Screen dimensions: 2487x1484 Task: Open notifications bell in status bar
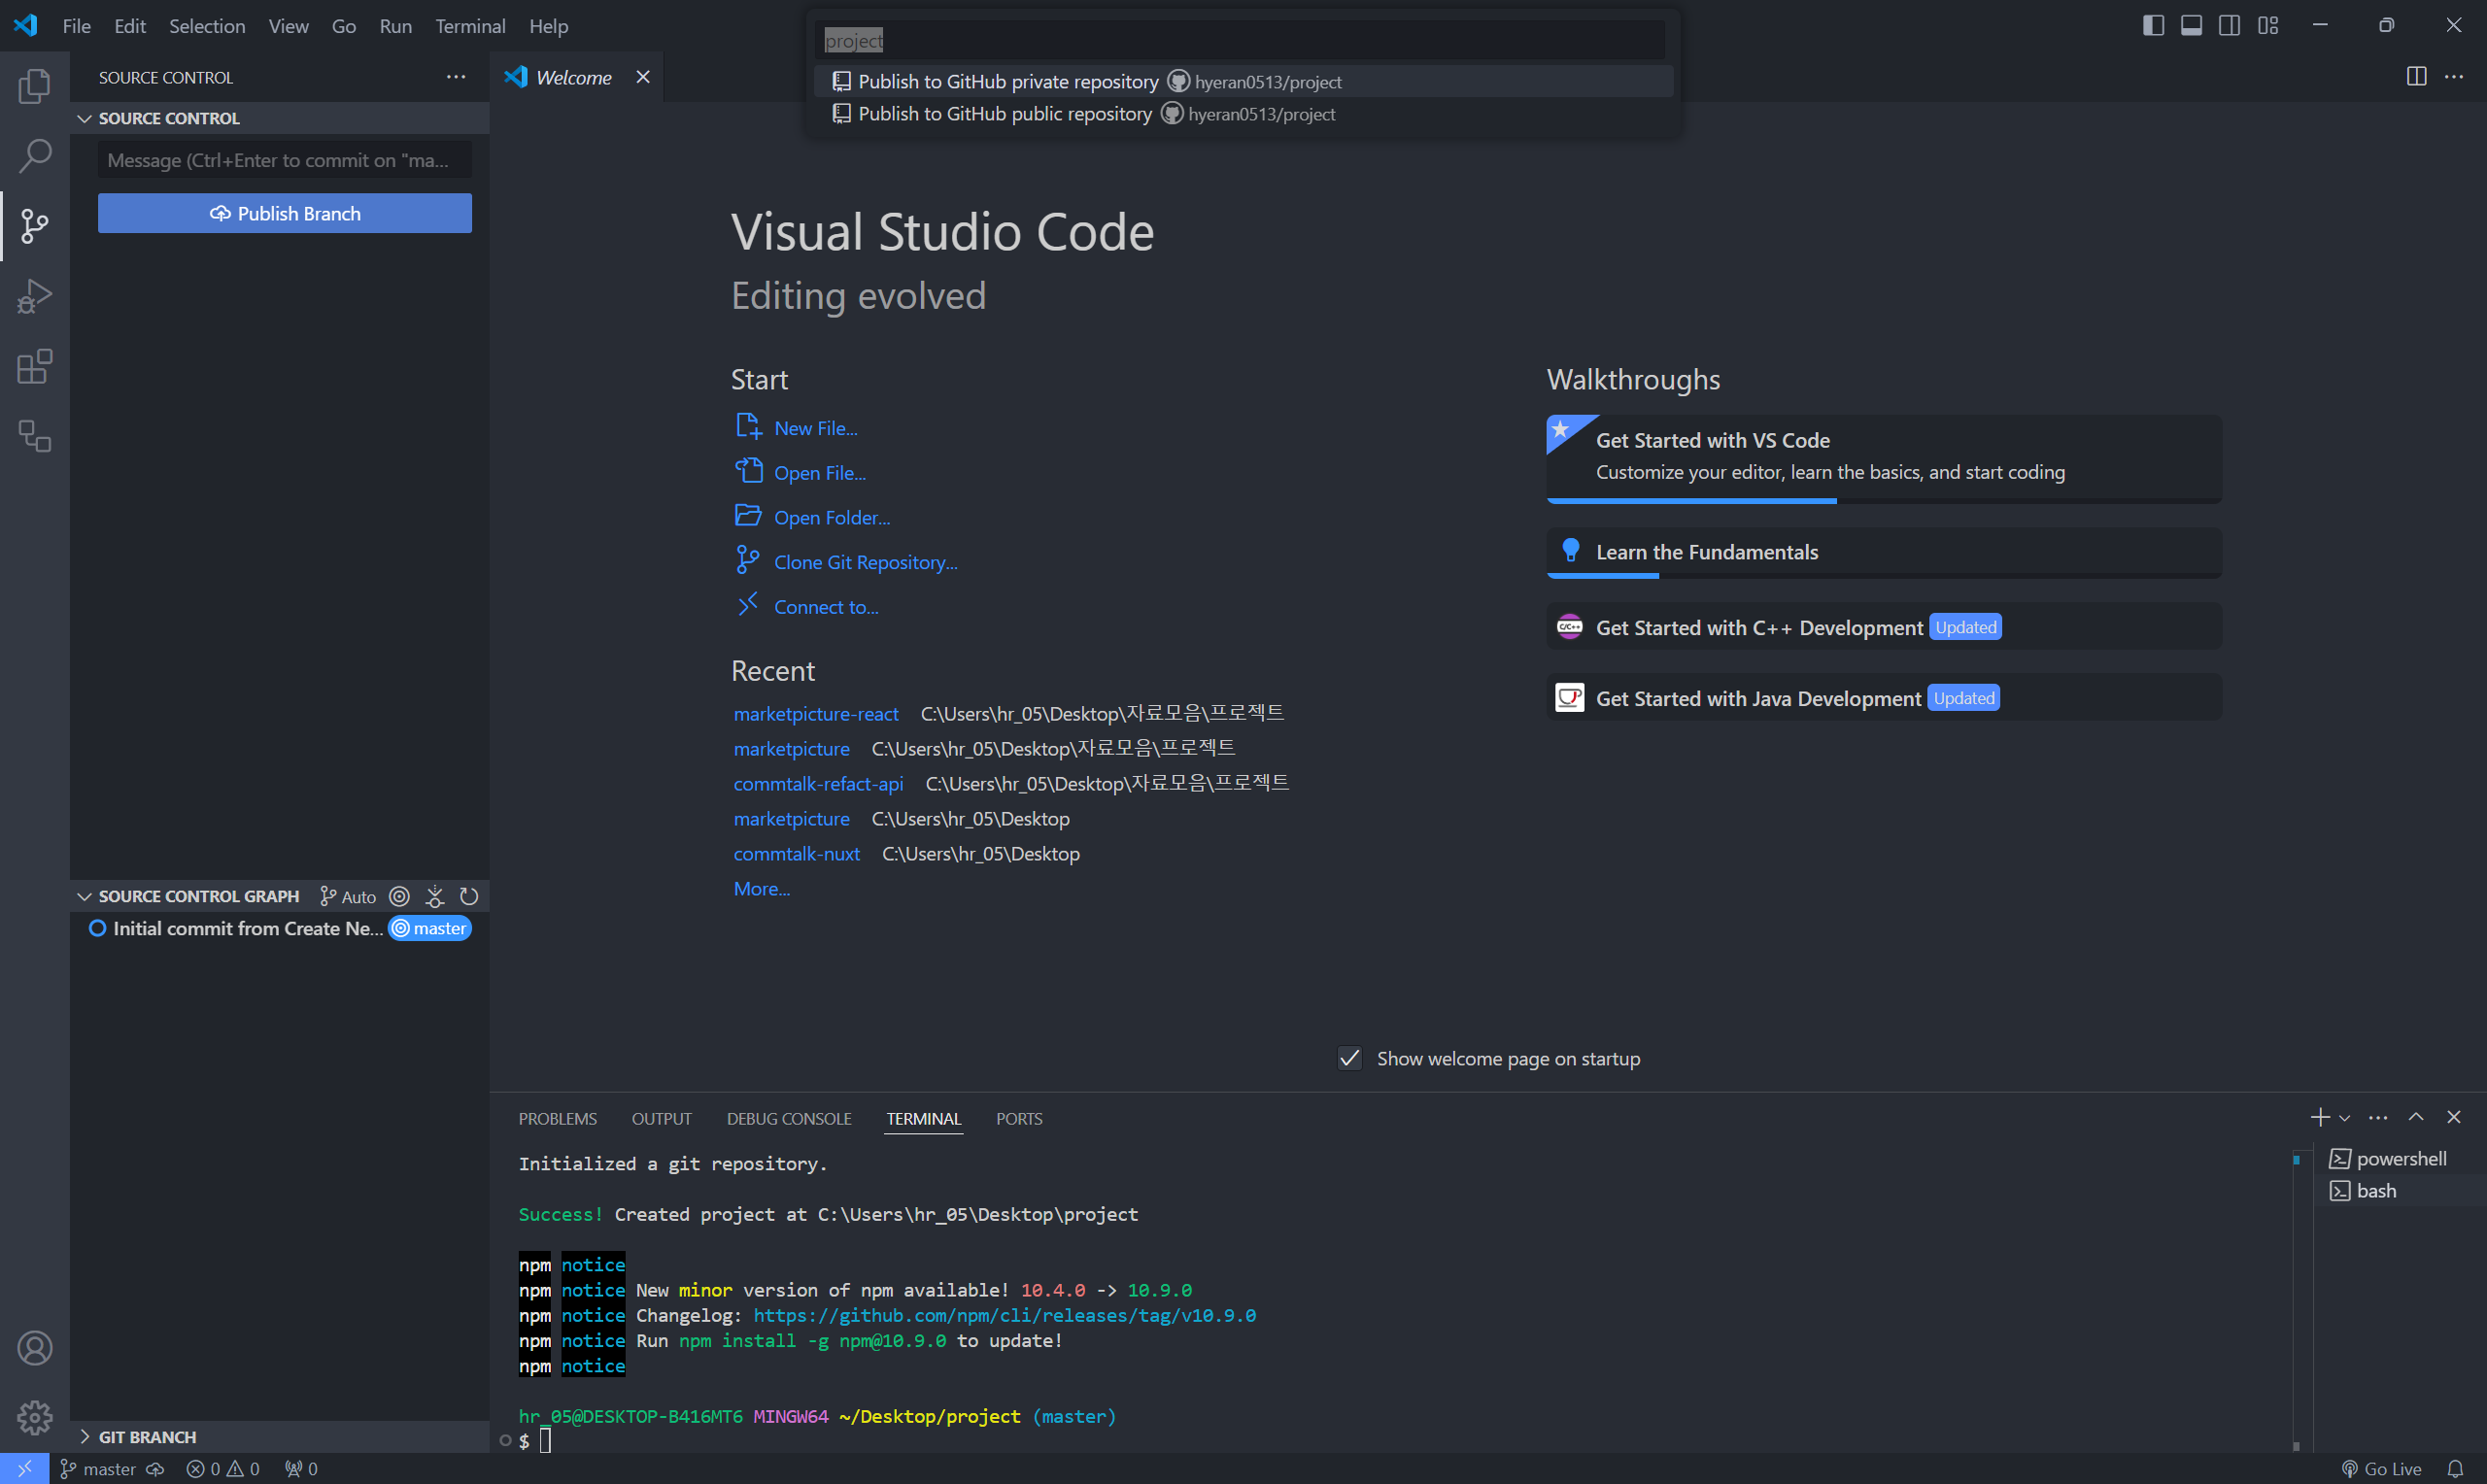pyautogui.click(x=2454, y=1469)
